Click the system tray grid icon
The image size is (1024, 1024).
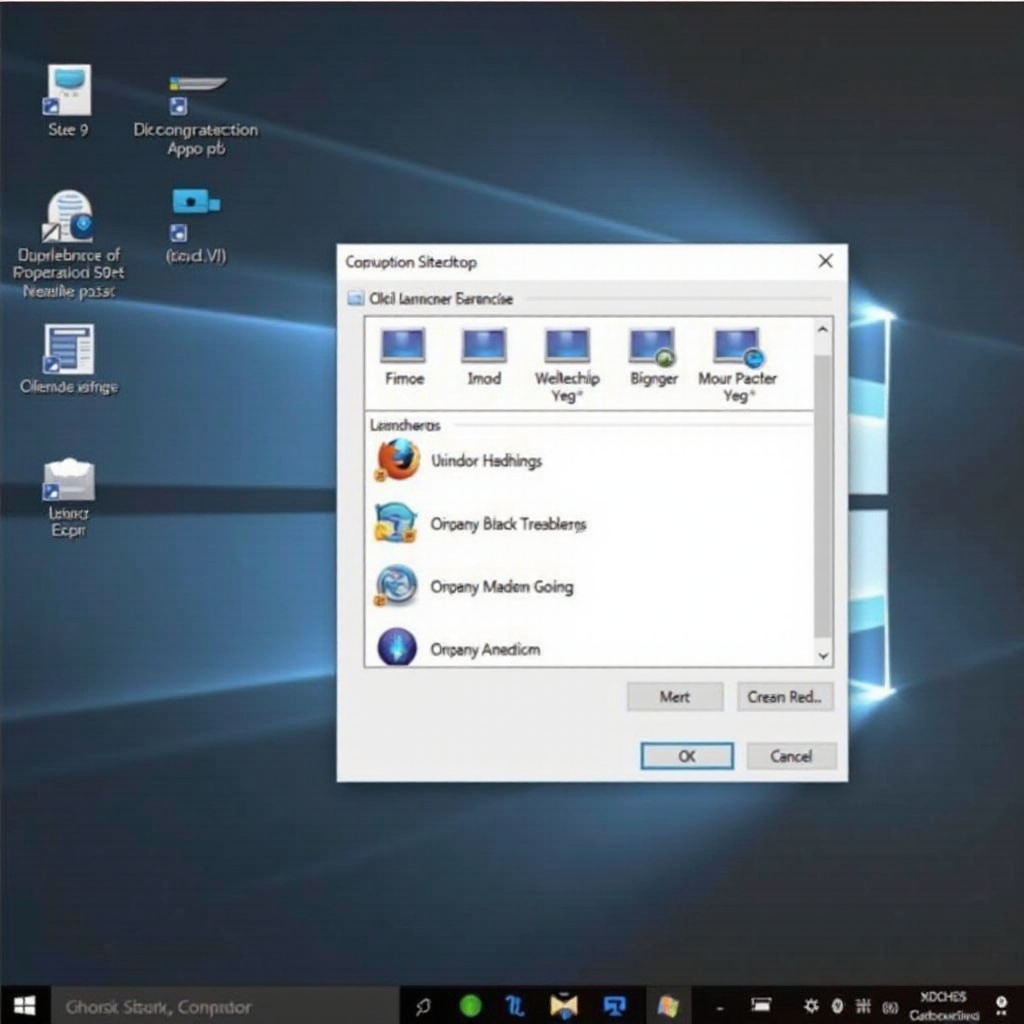[863, 1006]
